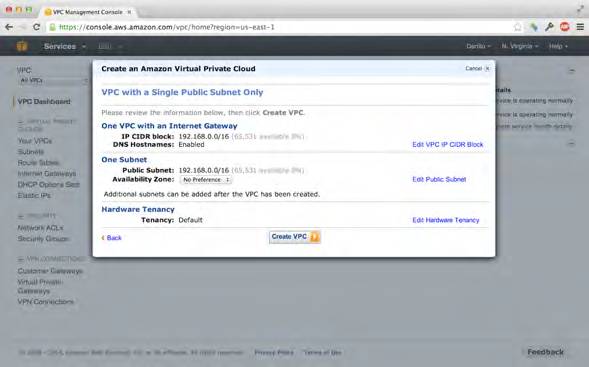Open the Edit menu in AWS navbar
This screenshot has width=589, height=367.
point(110,47)
